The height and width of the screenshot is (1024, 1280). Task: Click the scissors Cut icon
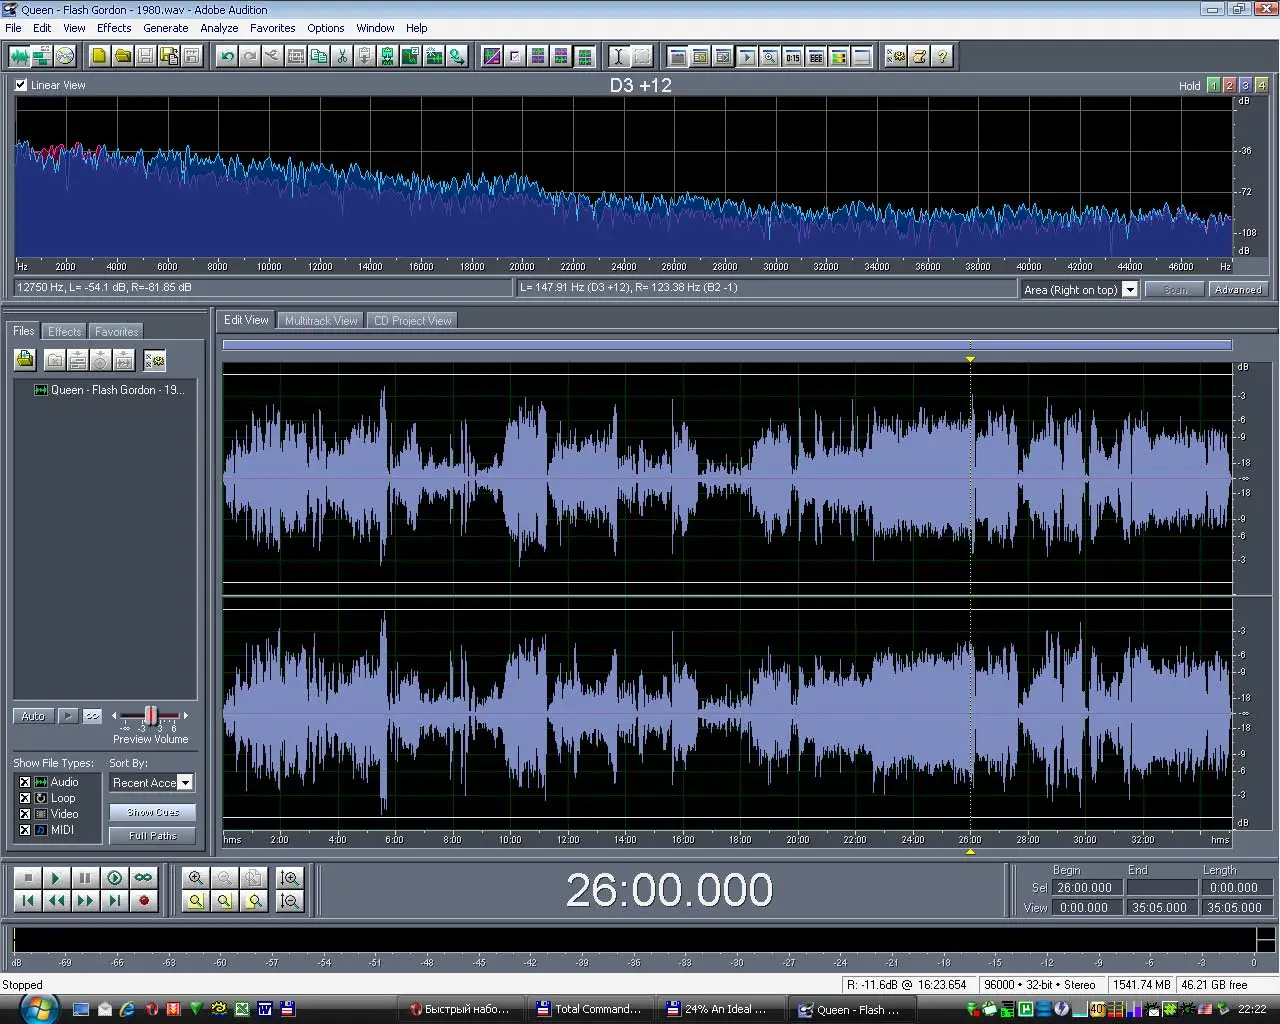(x=342, y=57)
